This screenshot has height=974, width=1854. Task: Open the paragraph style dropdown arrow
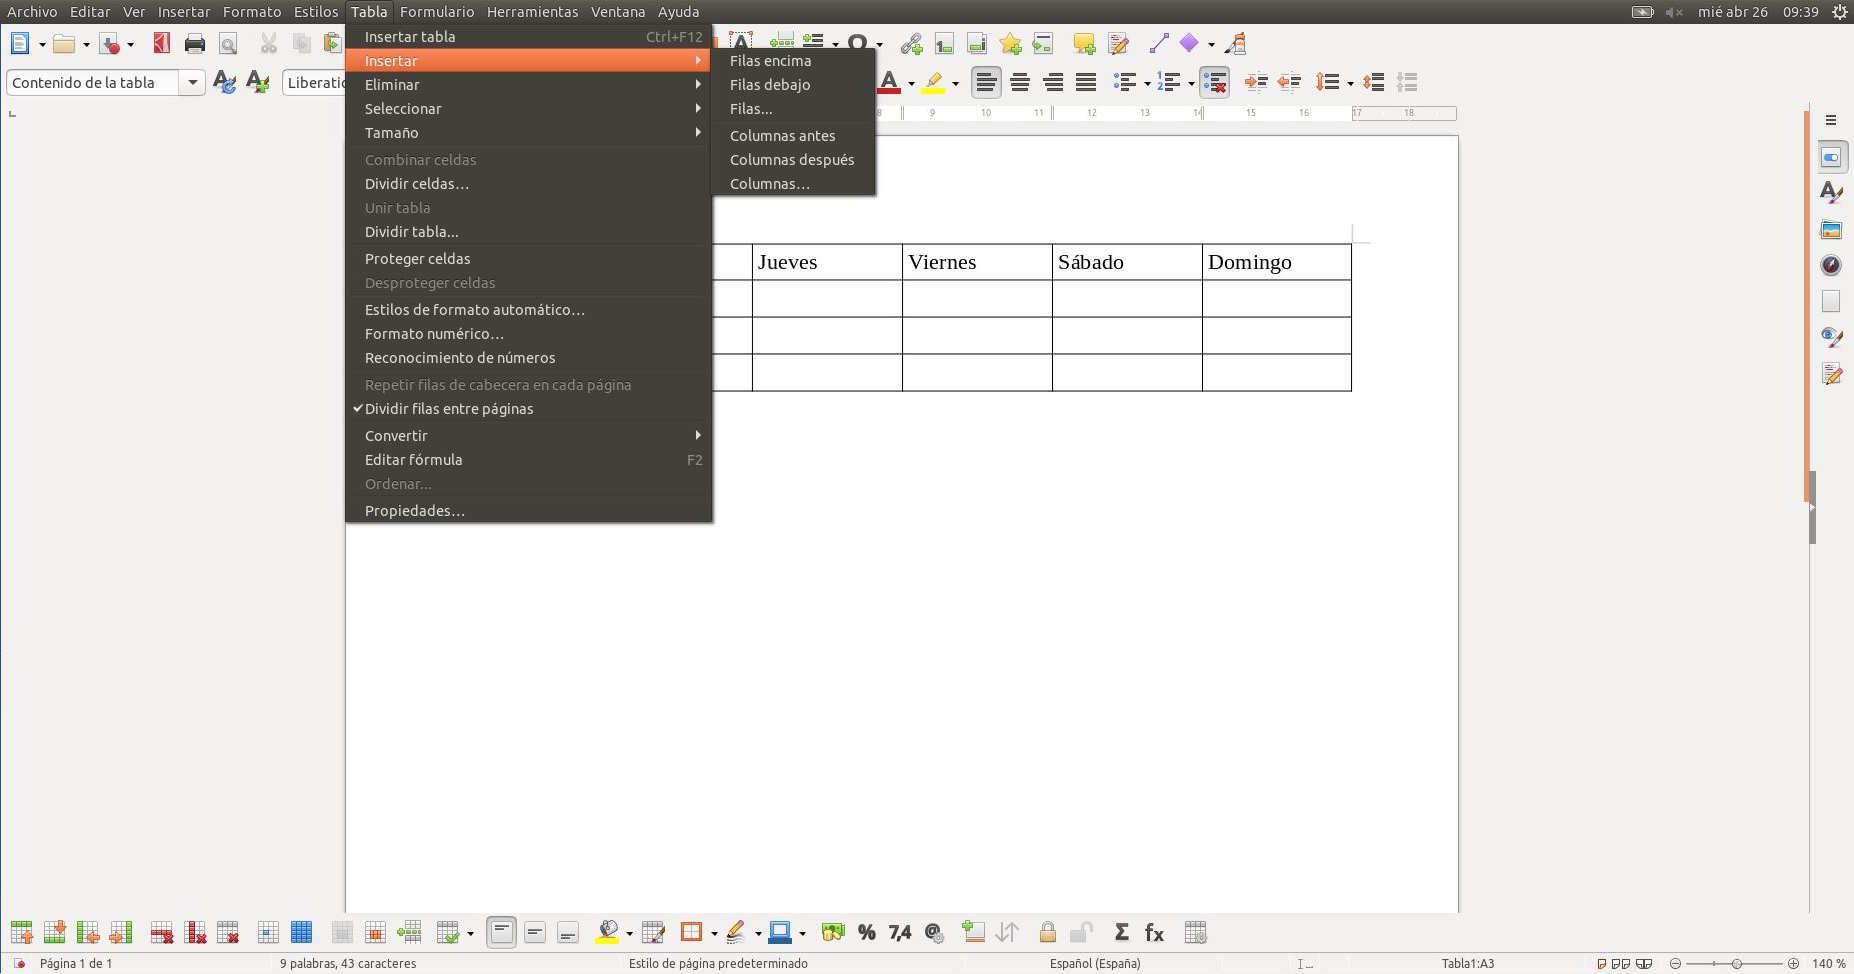pyautogui.click(x=192, y=82)
